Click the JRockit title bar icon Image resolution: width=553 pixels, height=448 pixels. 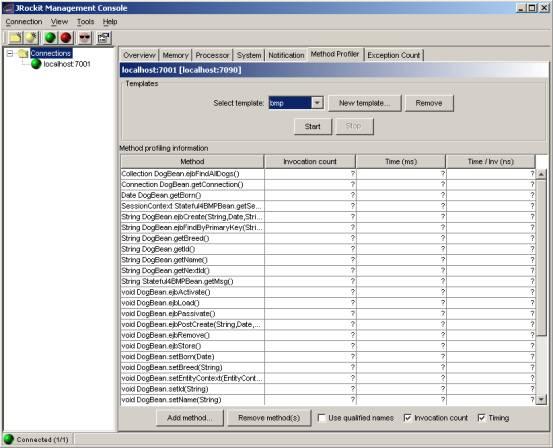point(8,8)
